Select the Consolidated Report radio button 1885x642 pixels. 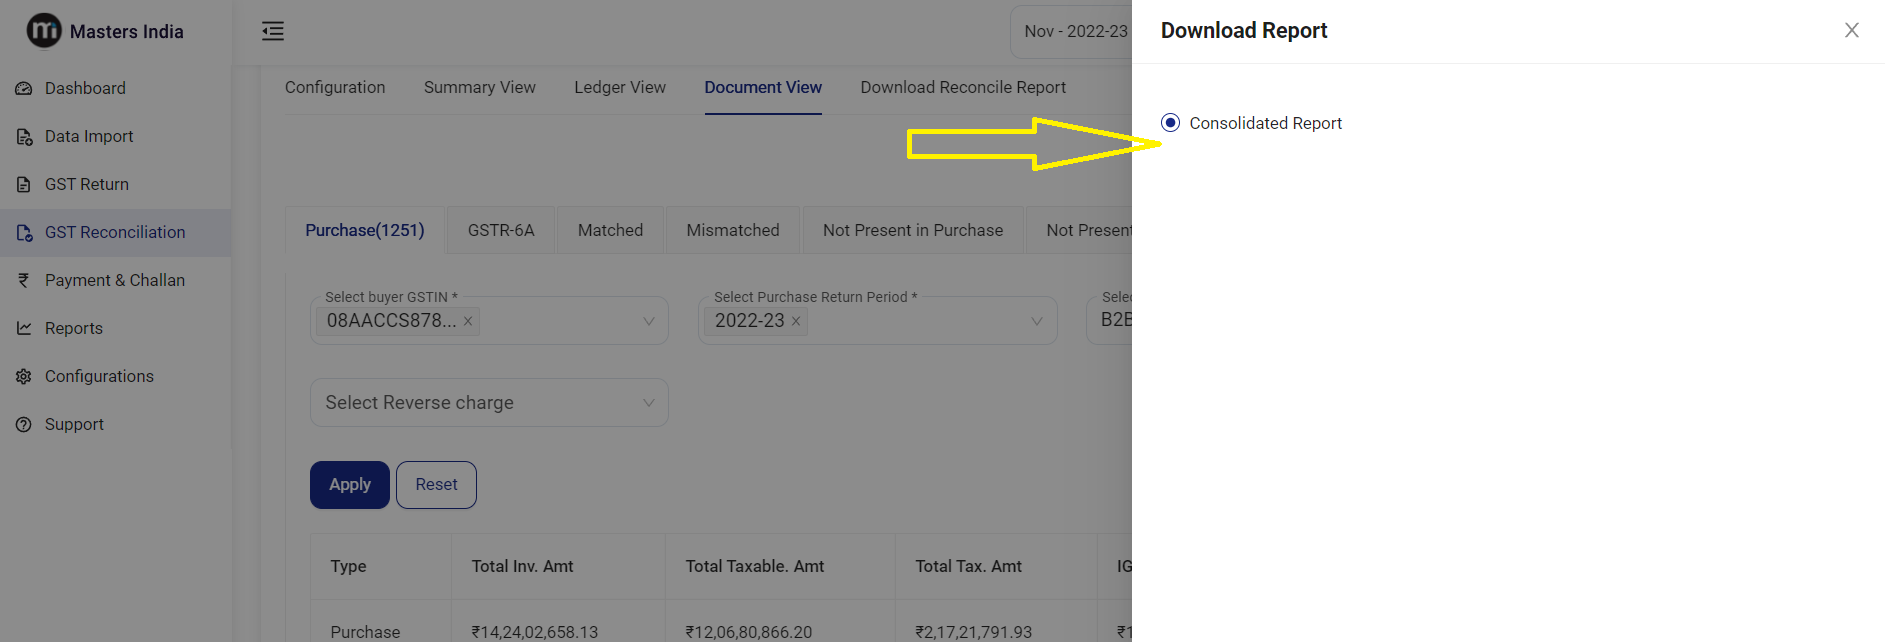click(1170, 123)
